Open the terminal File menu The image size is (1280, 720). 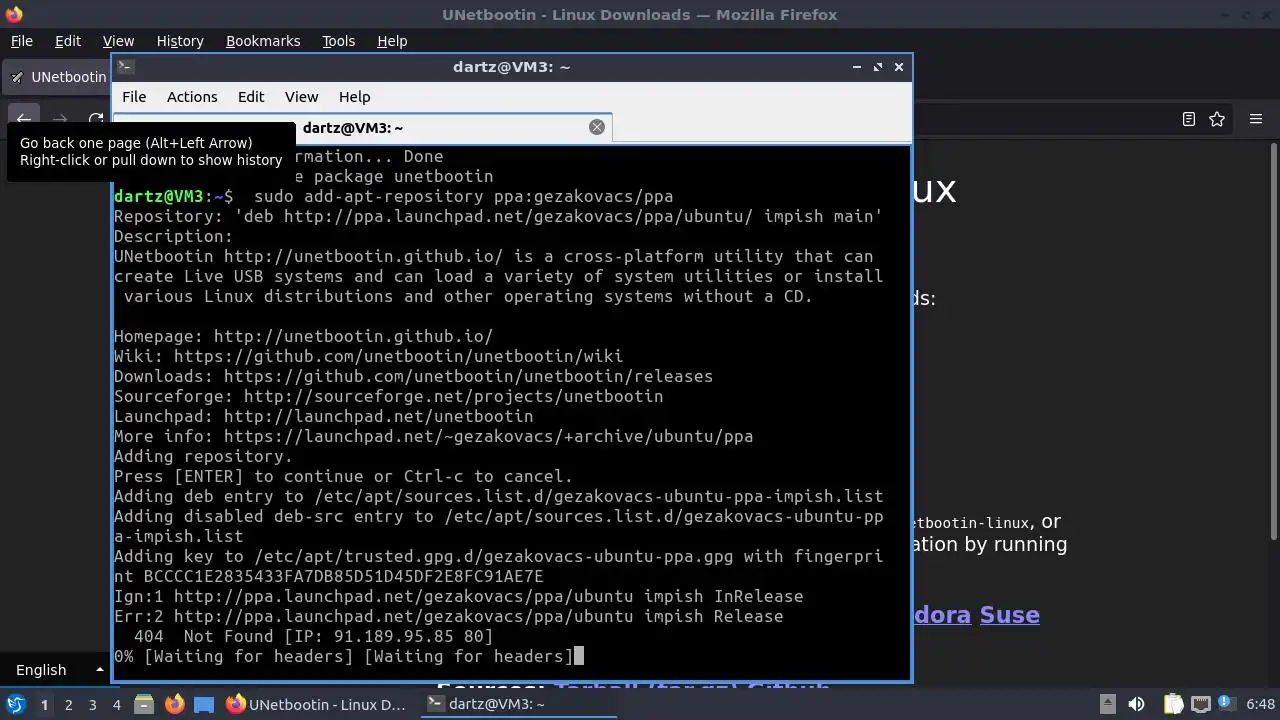click(134, 97)
